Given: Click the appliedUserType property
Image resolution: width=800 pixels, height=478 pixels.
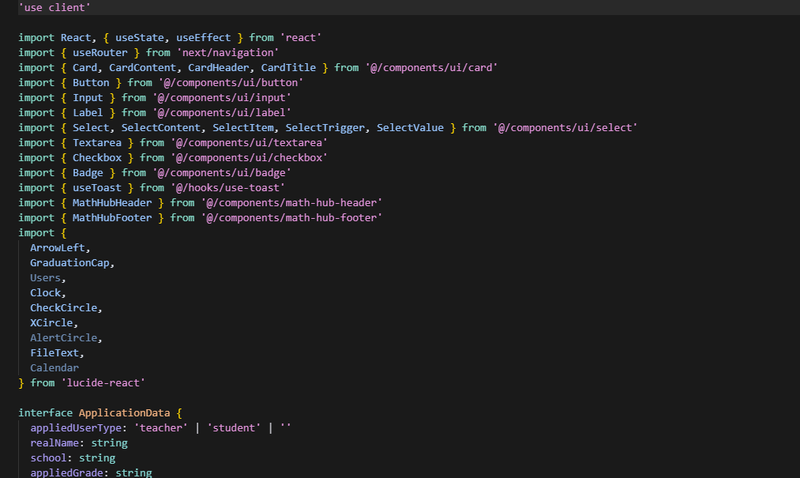Looking at the screenshot, I should (76, 428).
